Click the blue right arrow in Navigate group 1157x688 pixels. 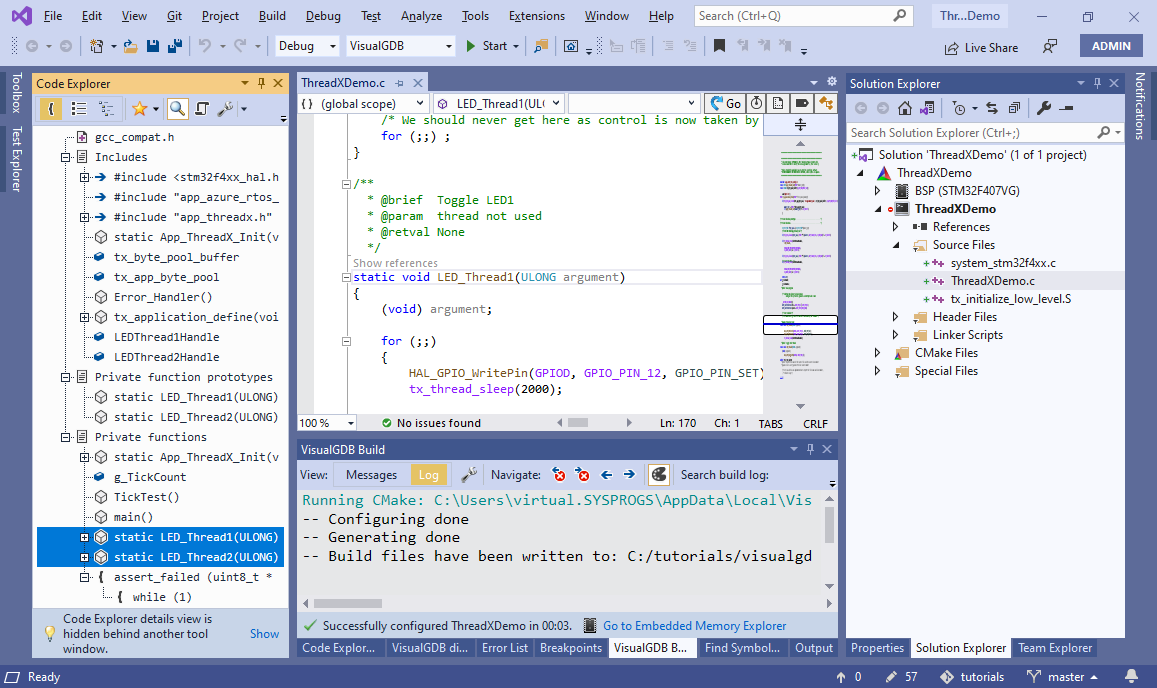click(x=629, y=475)
